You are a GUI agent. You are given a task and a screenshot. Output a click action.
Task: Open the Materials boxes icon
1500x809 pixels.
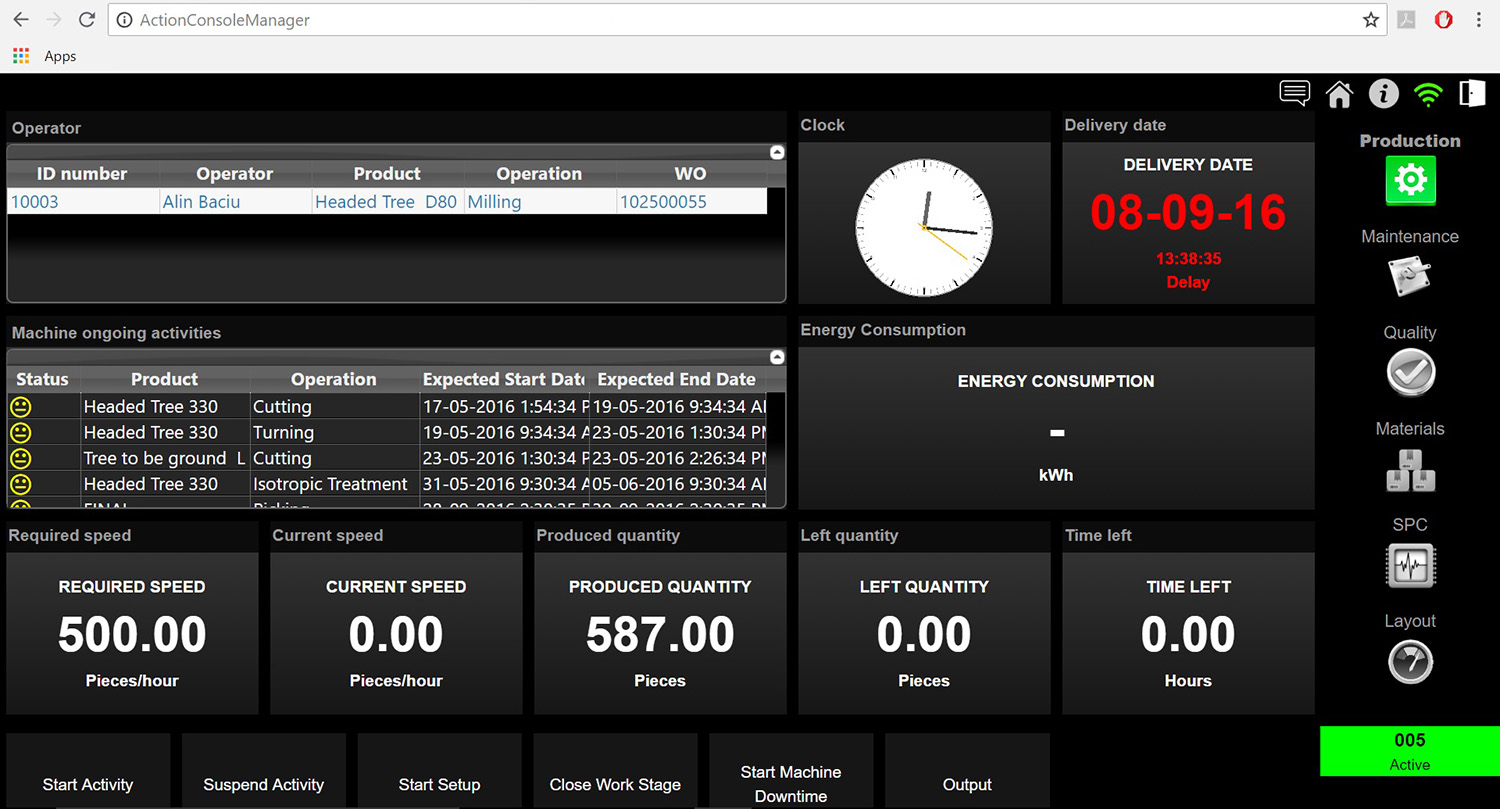(x=1410, y=469)
